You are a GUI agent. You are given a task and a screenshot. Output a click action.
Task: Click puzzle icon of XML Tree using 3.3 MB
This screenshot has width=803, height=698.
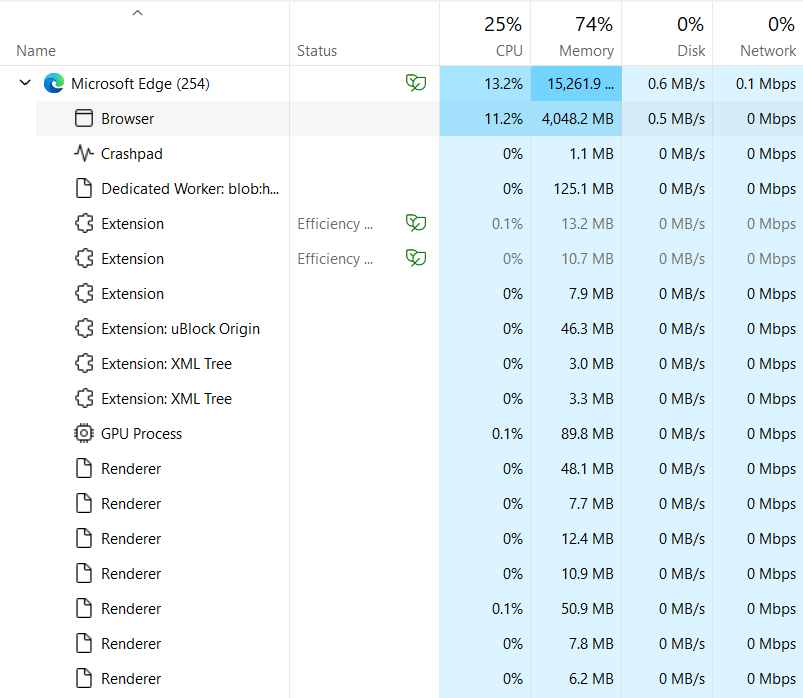84,398
